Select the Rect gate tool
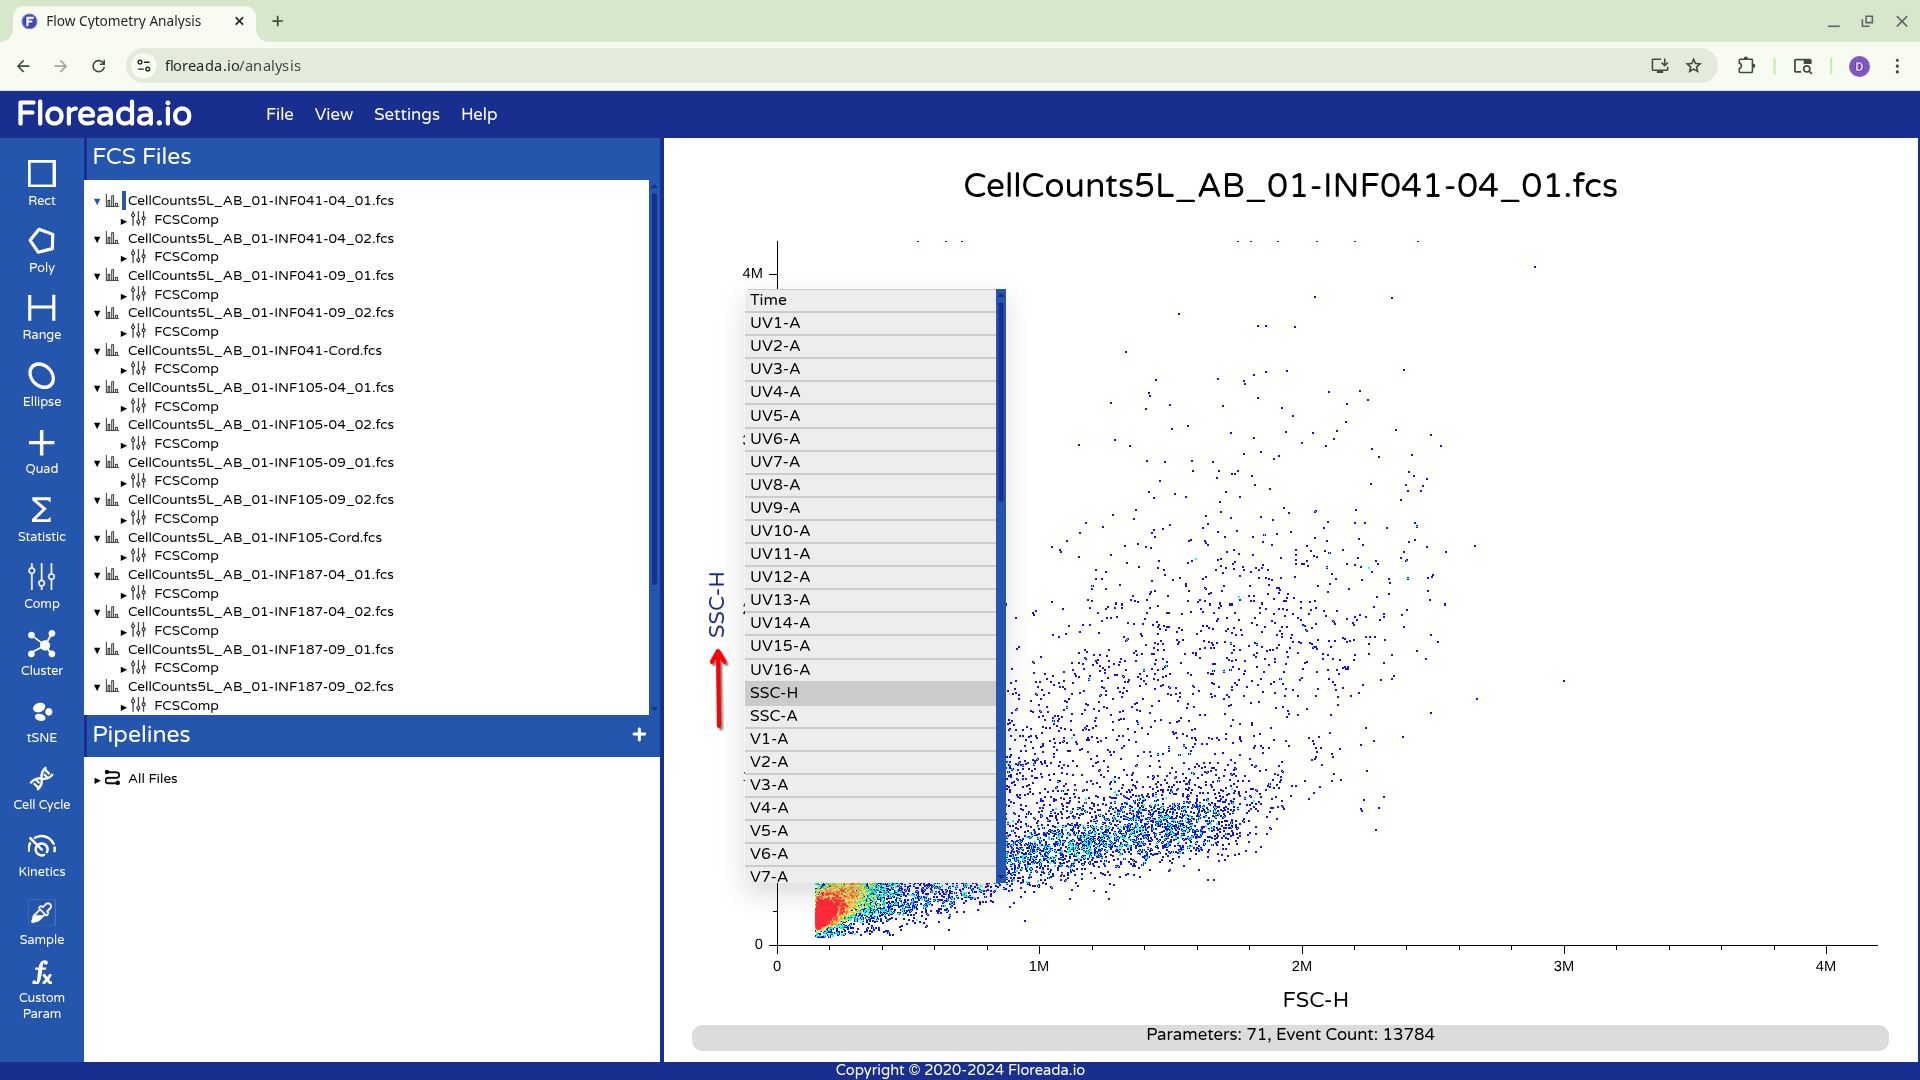1920x1080 pixels. pyautogui.click(x=41, y=183)
